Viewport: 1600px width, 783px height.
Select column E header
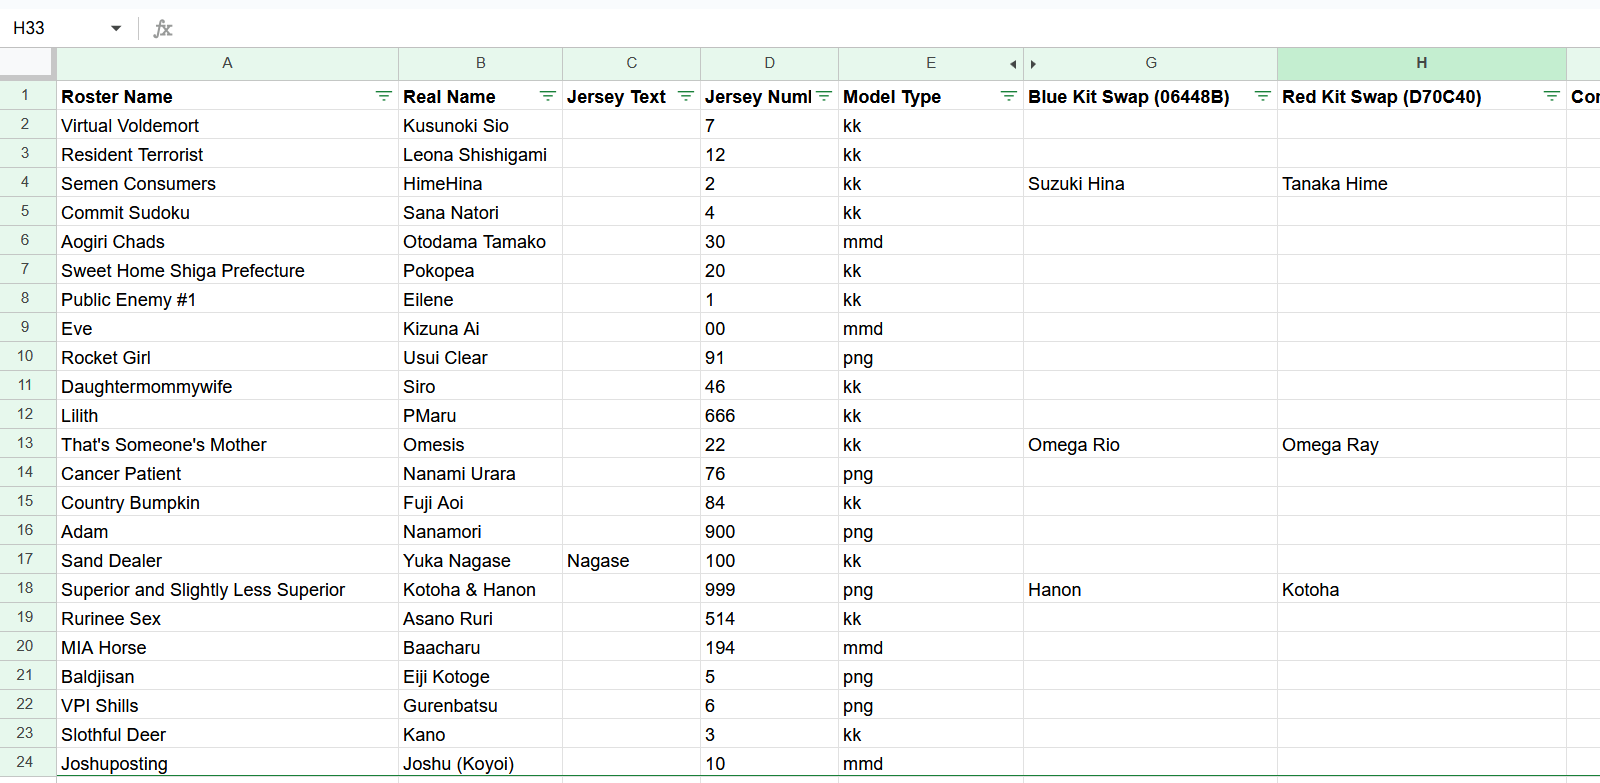click(x=931, y=63)
